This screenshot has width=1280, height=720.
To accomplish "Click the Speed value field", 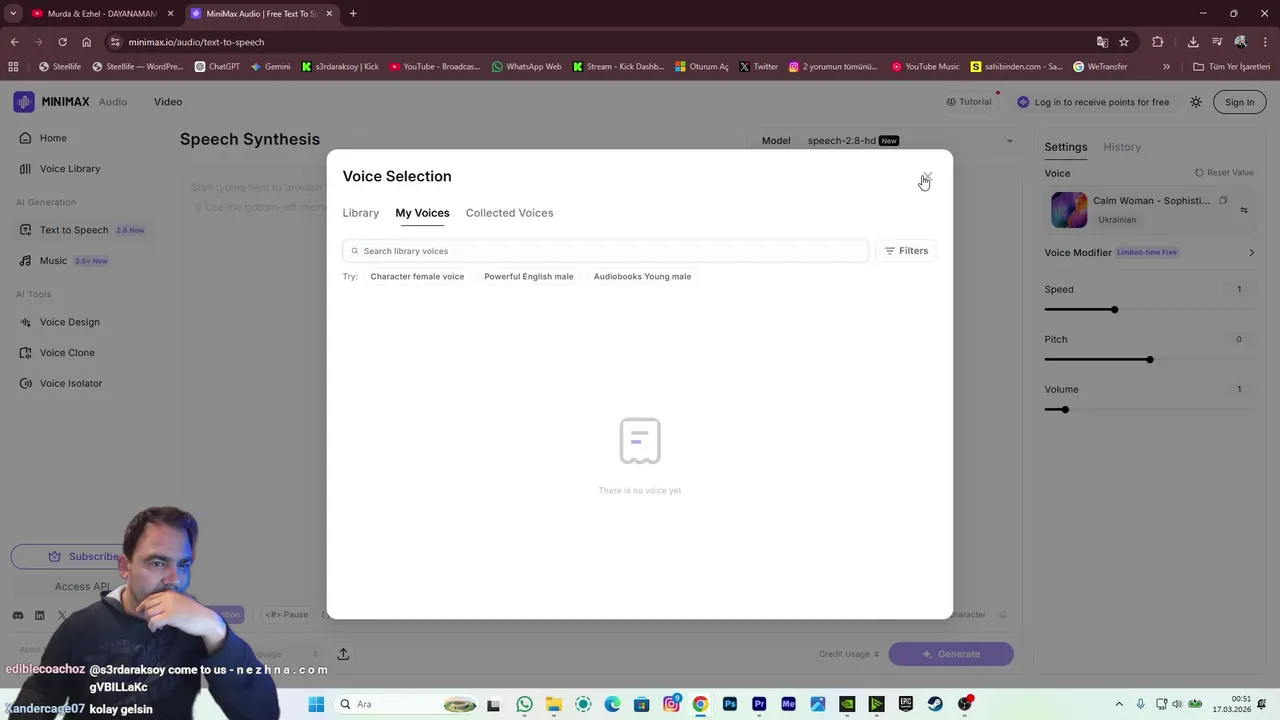I will click(1239, 290).
